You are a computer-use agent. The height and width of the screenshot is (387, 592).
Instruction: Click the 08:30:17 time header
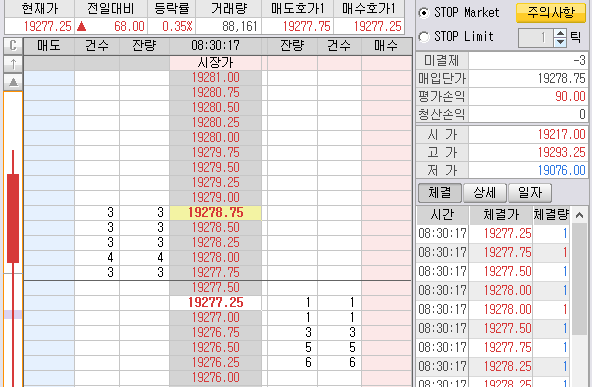coord(215,46)
